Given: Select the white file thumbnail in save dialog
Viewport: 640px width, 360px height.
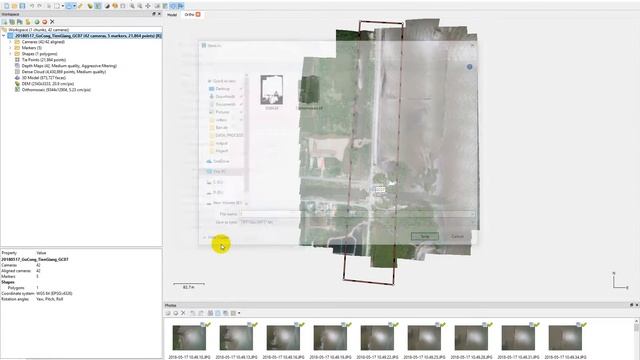Looking at the screenshot, I should (272, 90).
